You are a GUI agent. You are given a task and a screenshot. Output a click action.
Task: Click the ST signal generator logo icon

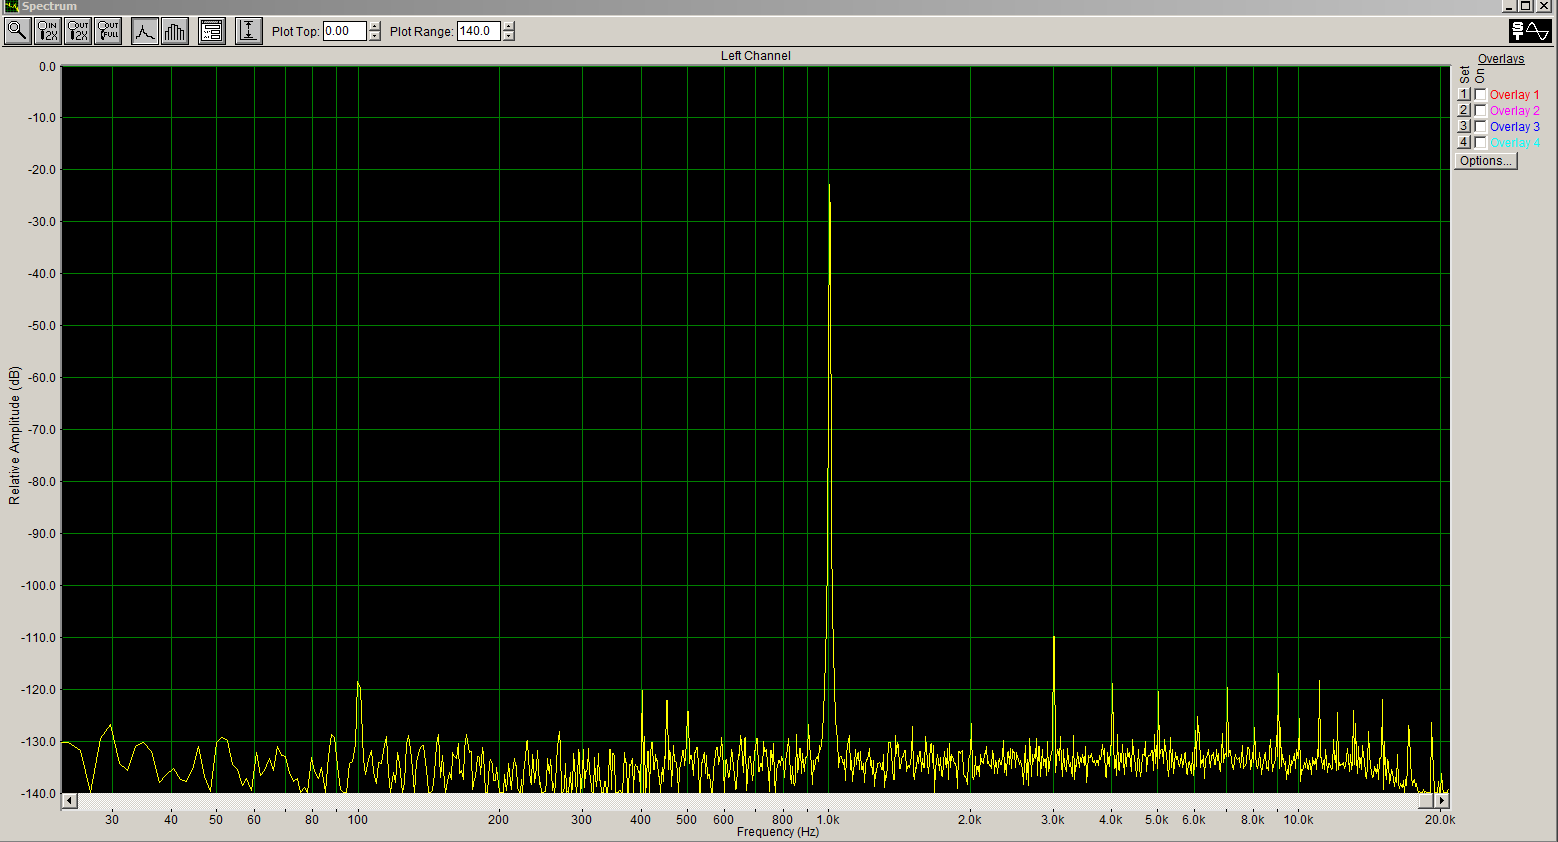tap(1530, 31)
